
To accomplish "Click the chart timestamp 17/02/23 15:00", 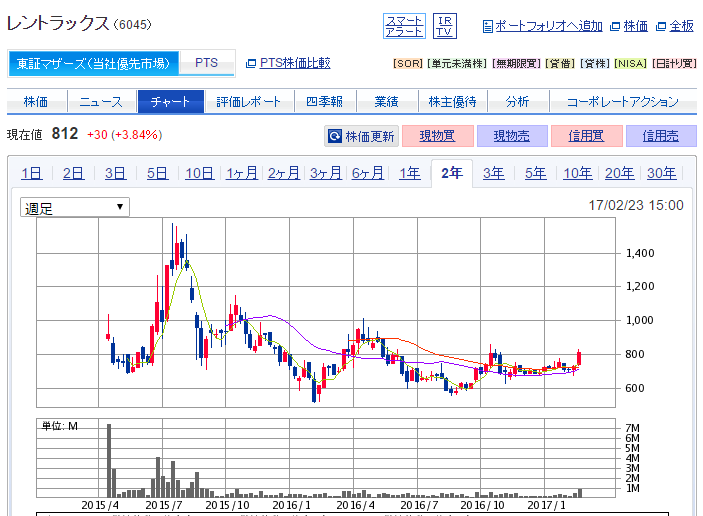I will 636,205.
